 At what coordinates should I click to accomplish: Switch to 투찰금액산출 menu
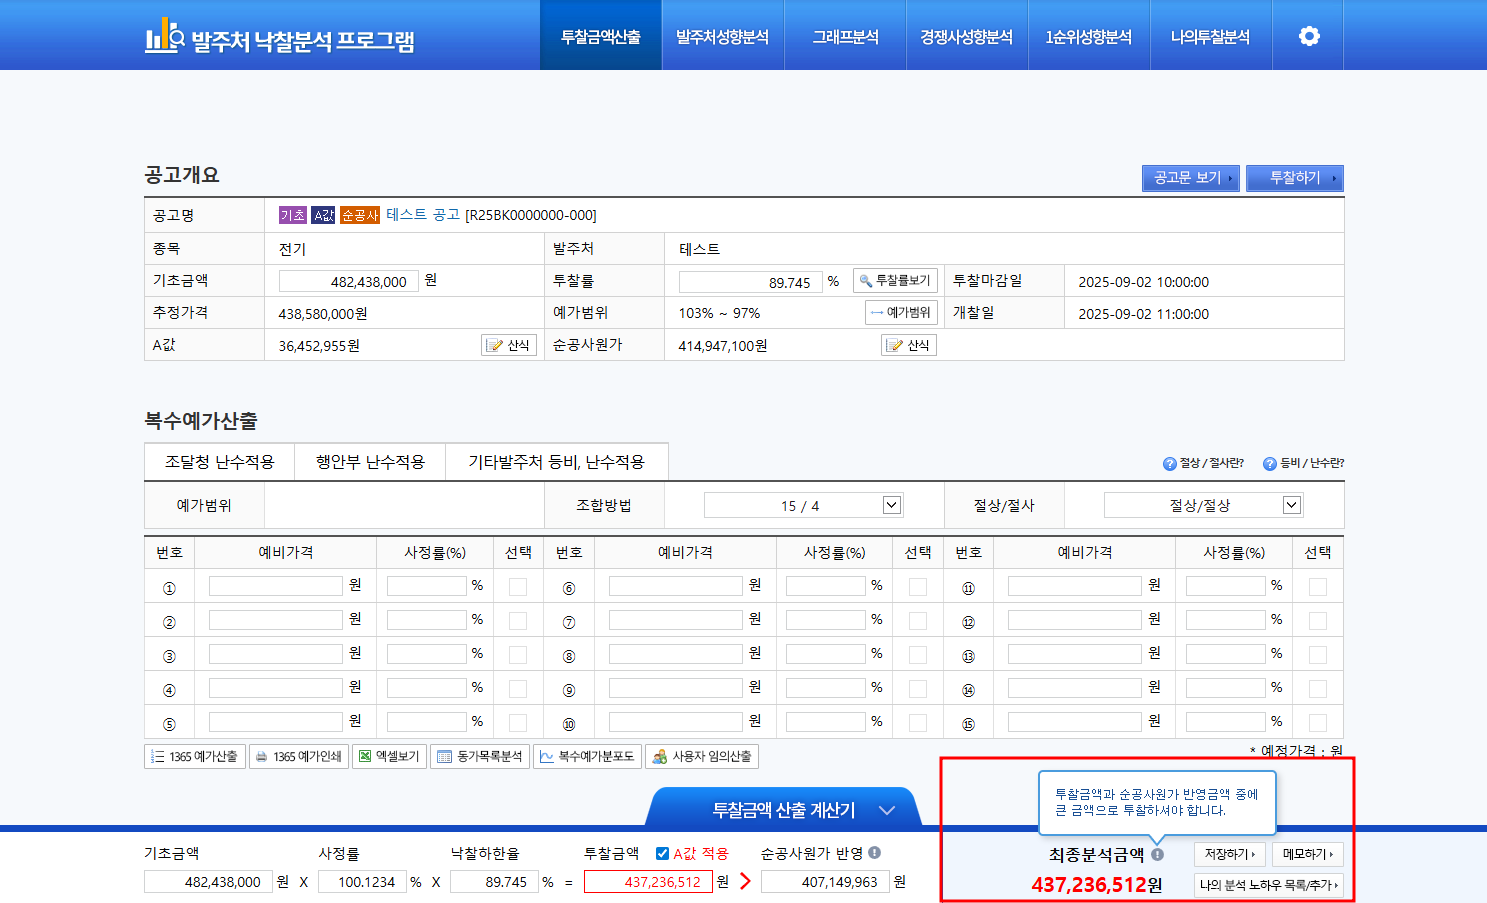coord(601,36)
